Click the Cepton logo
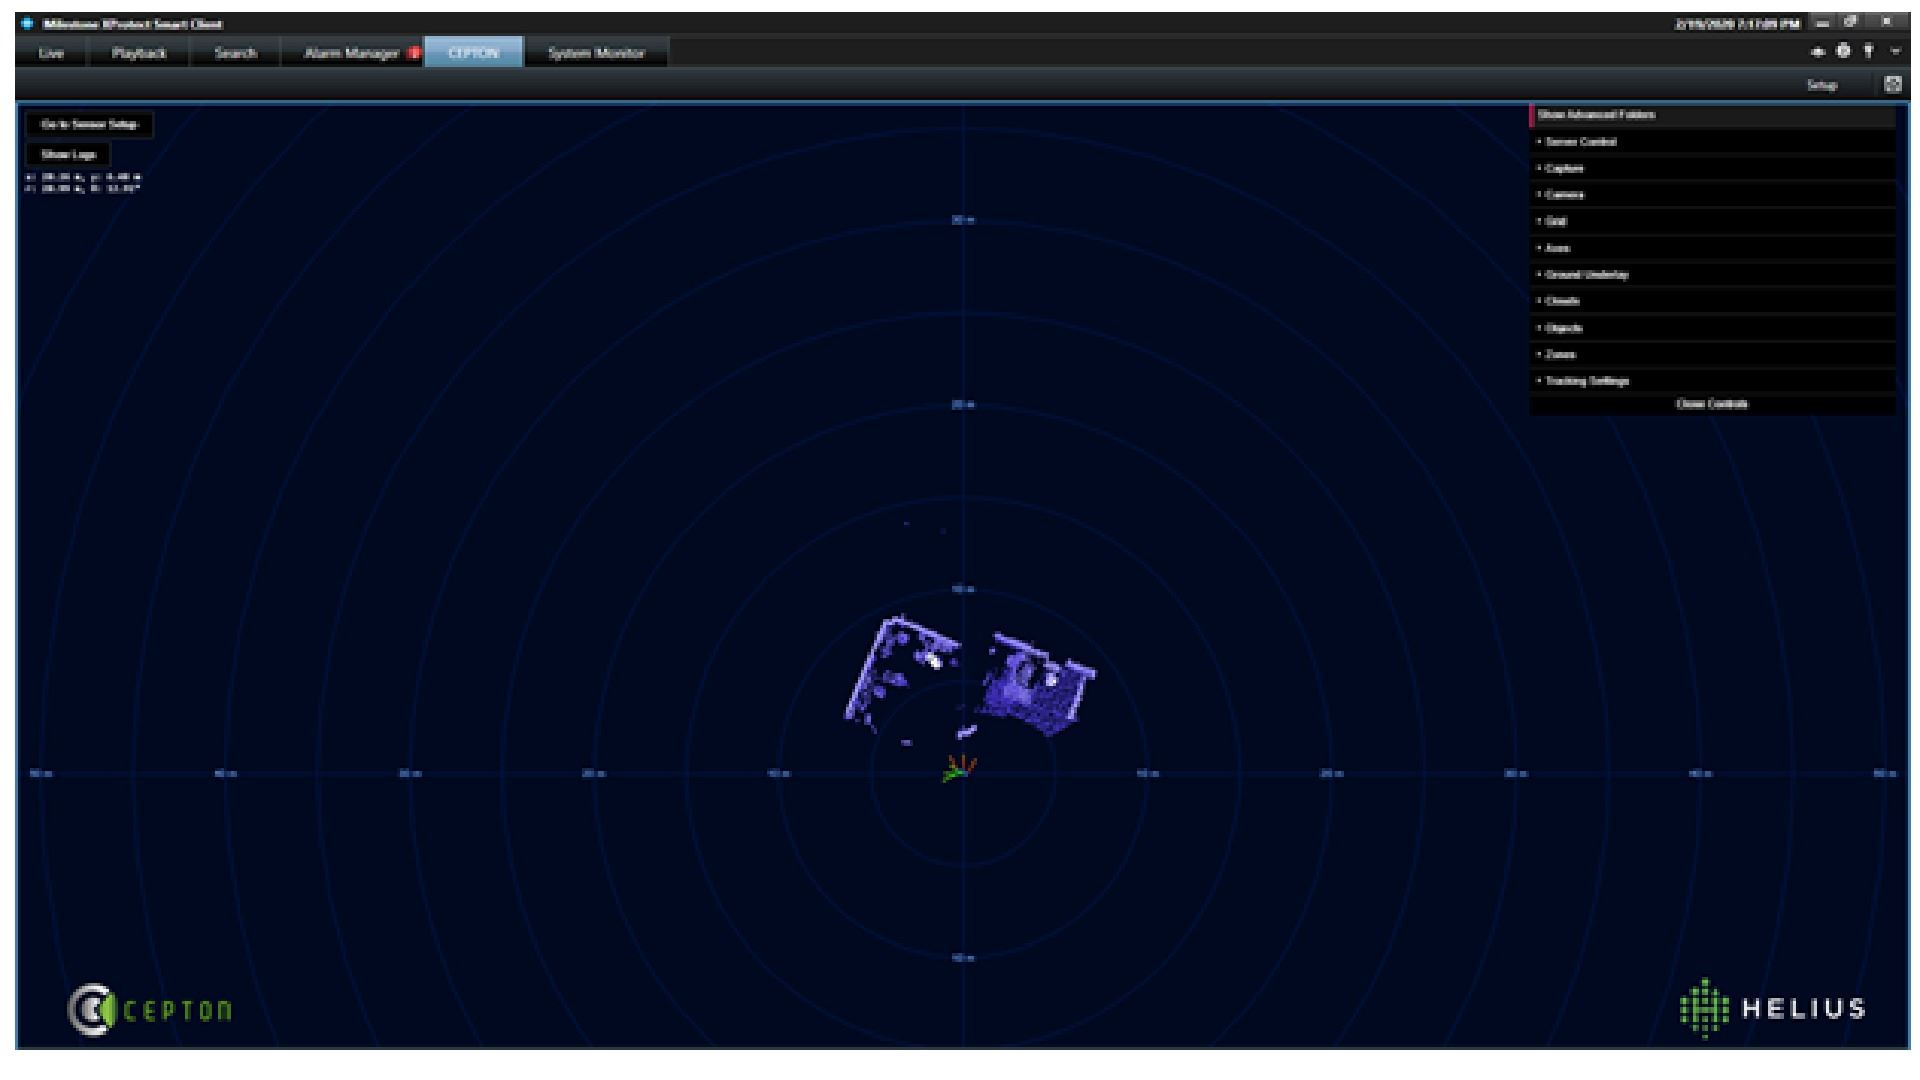The width and height of the screenshot is (1920, 1080). point(150,1009)
